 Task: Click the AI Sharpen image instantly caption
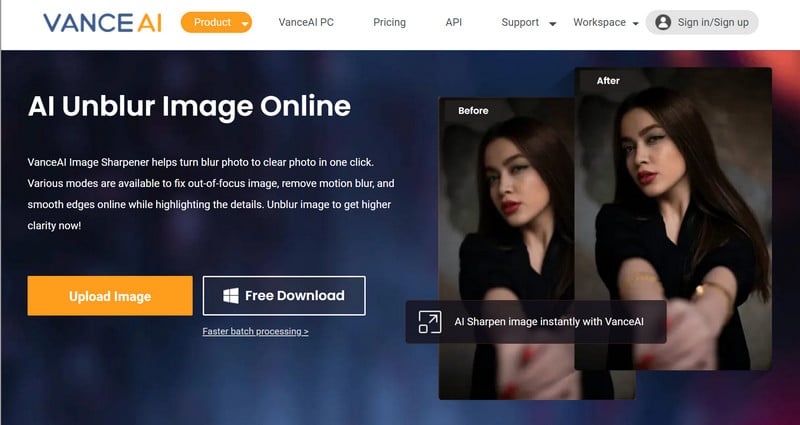click(549, 322)
